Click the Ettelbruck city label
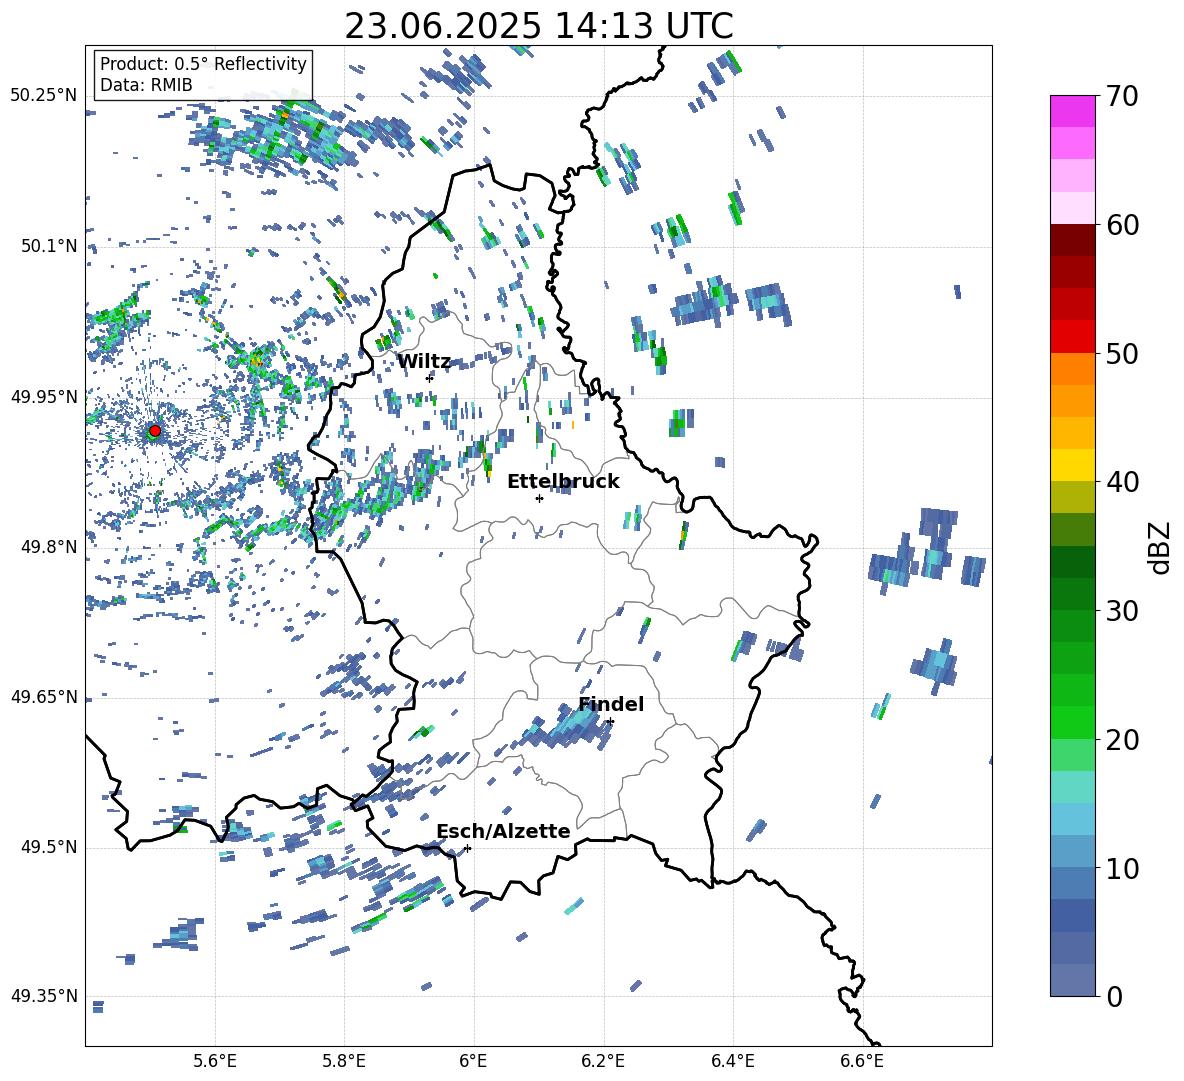 tap(563, 482)
